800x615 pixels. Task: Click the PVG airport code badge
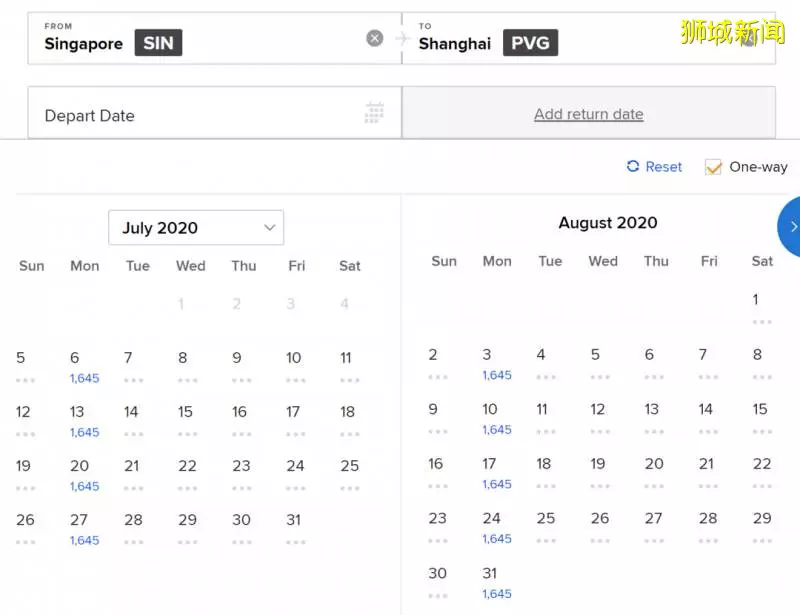(530, 43)
